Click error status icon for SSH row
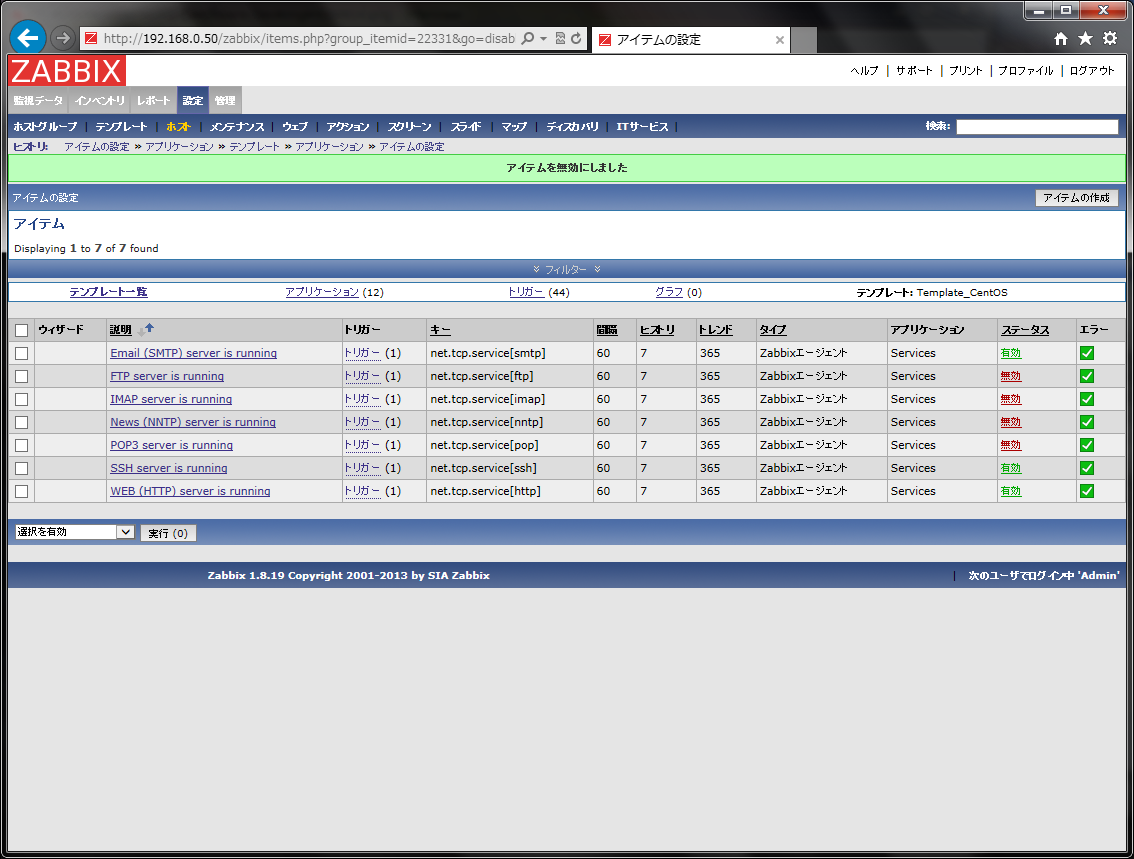 coord(1086,468)
